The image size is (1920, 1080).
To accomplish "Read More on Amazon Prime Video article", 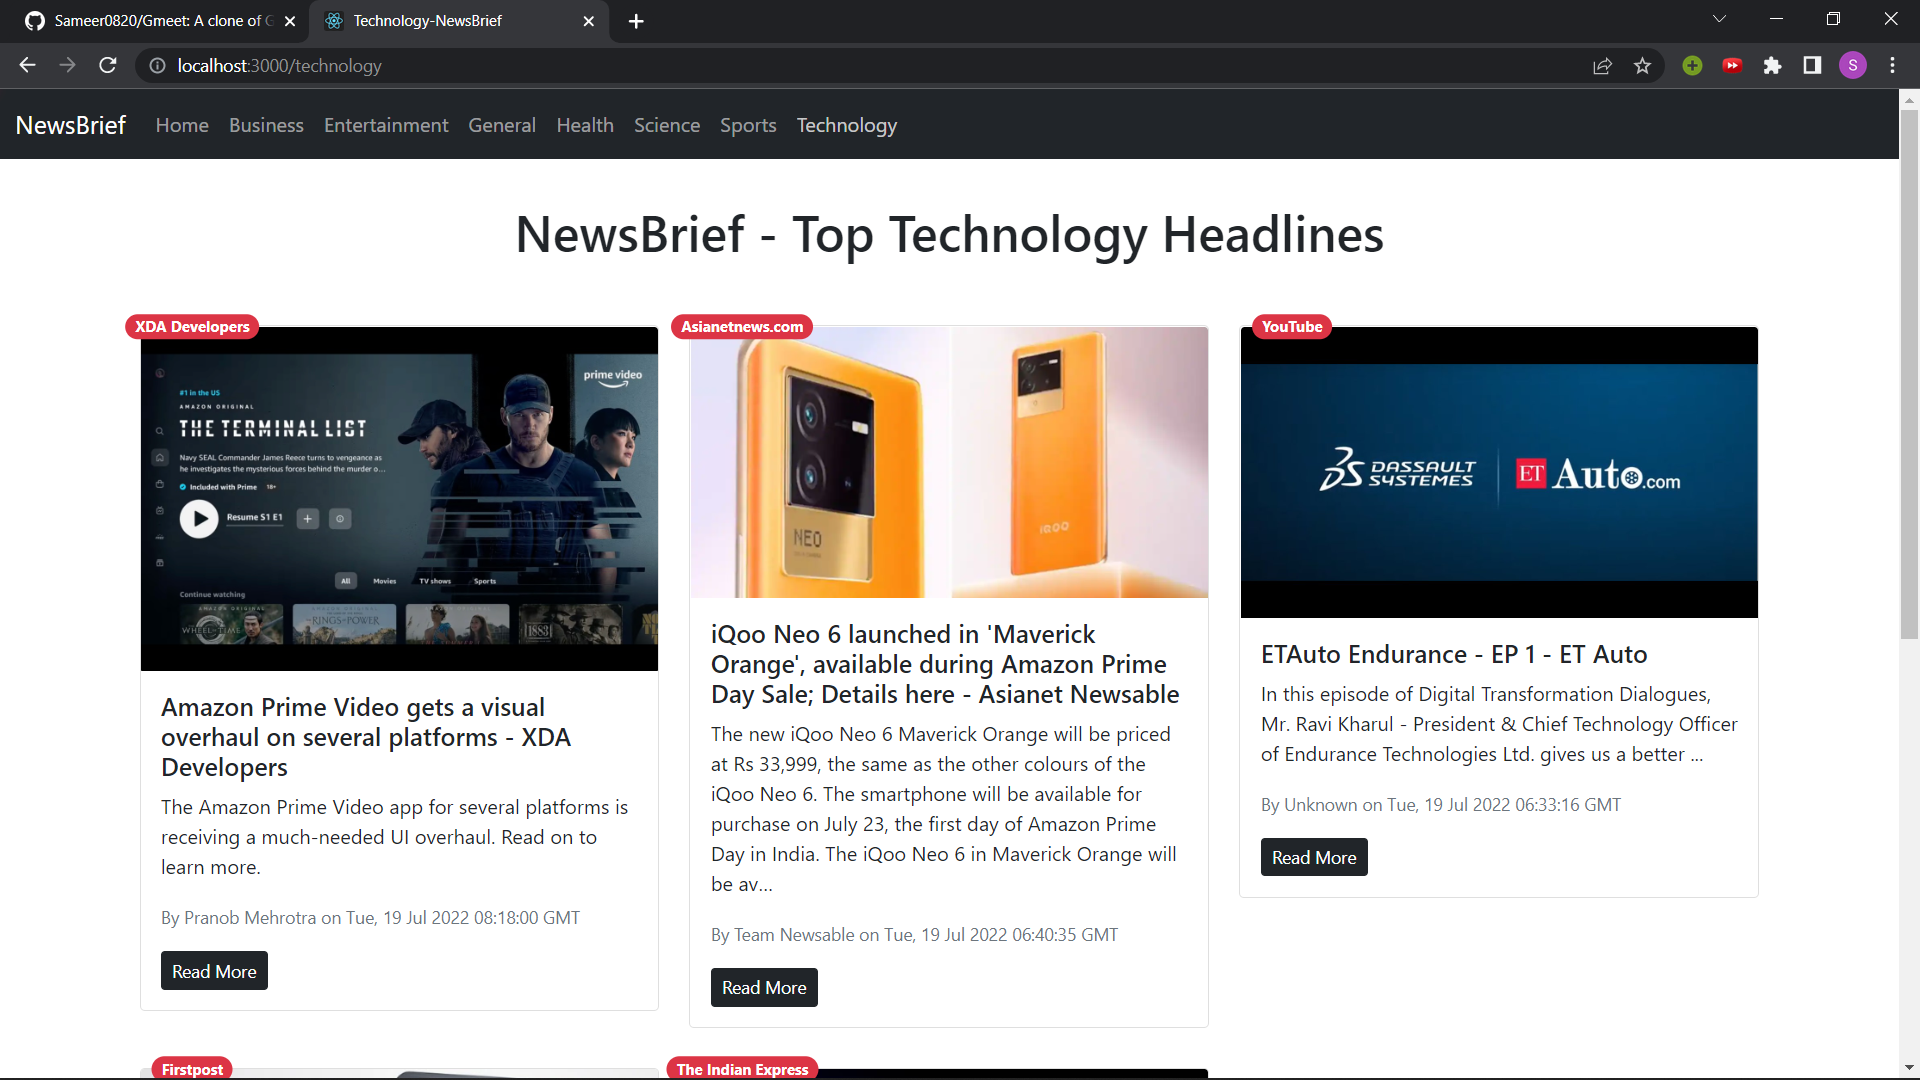I will [x=214, y=971].
